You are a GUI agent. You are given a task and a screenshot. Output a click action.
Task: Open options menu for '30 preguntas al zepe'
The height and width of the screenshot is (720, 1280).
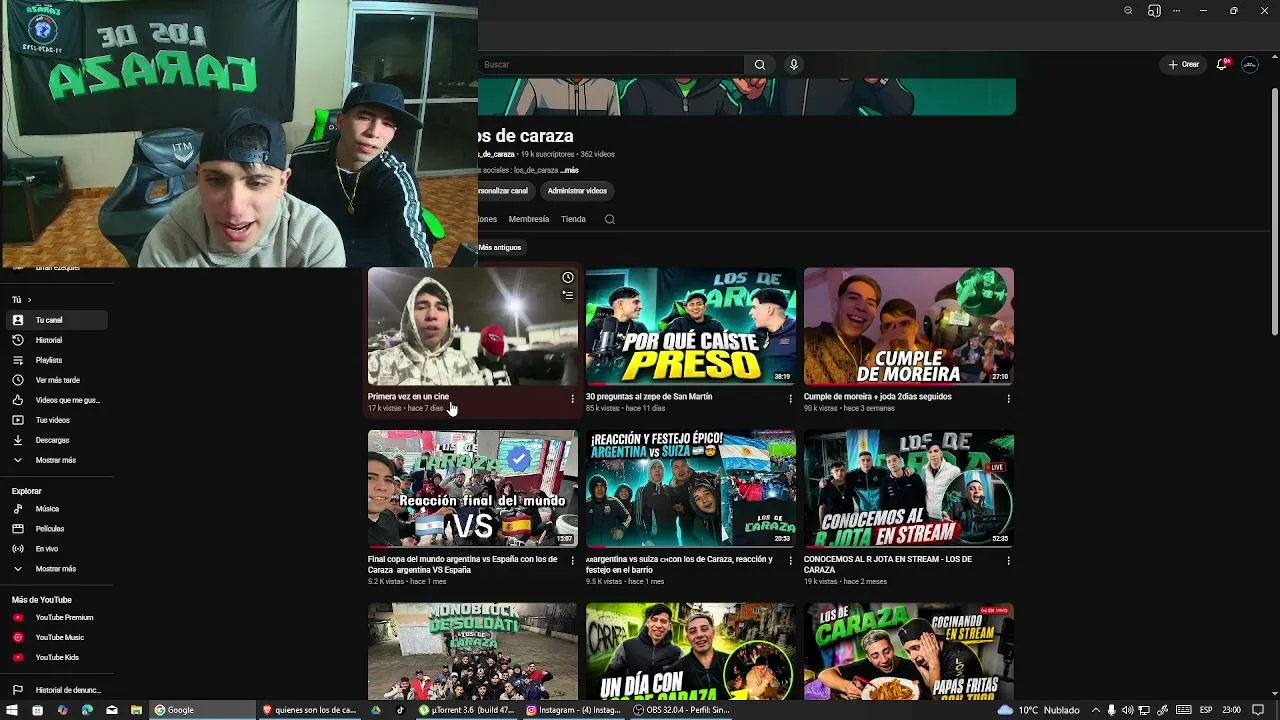(791, 399)
